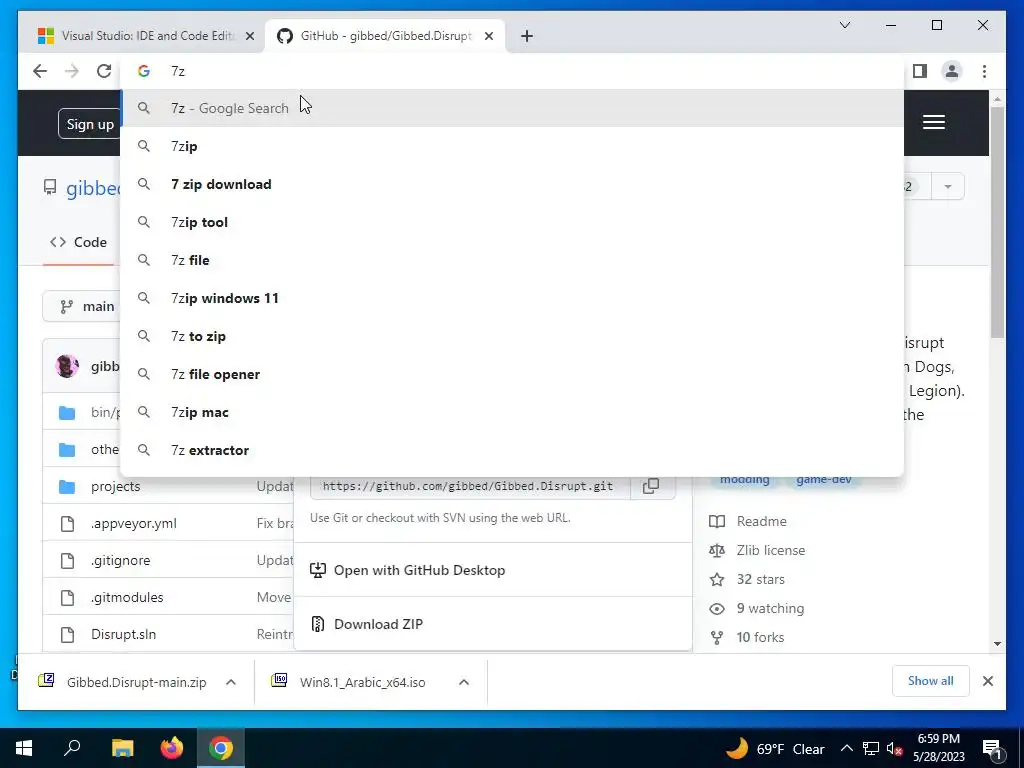Choose the '7z to zip' suggestion
Image resolution: width=1024 pixels, height=768 pixels.
[x=512, y=336]
